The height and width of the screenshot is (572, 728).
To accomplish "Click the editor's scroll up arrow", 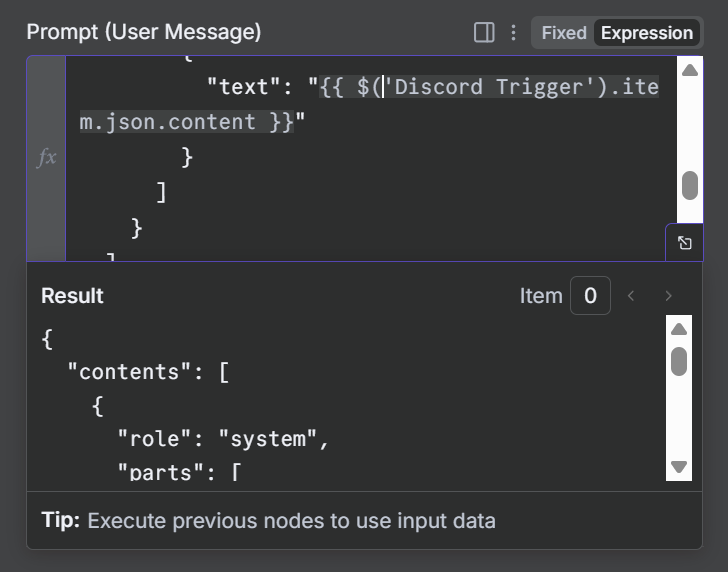I will (689, 70).
